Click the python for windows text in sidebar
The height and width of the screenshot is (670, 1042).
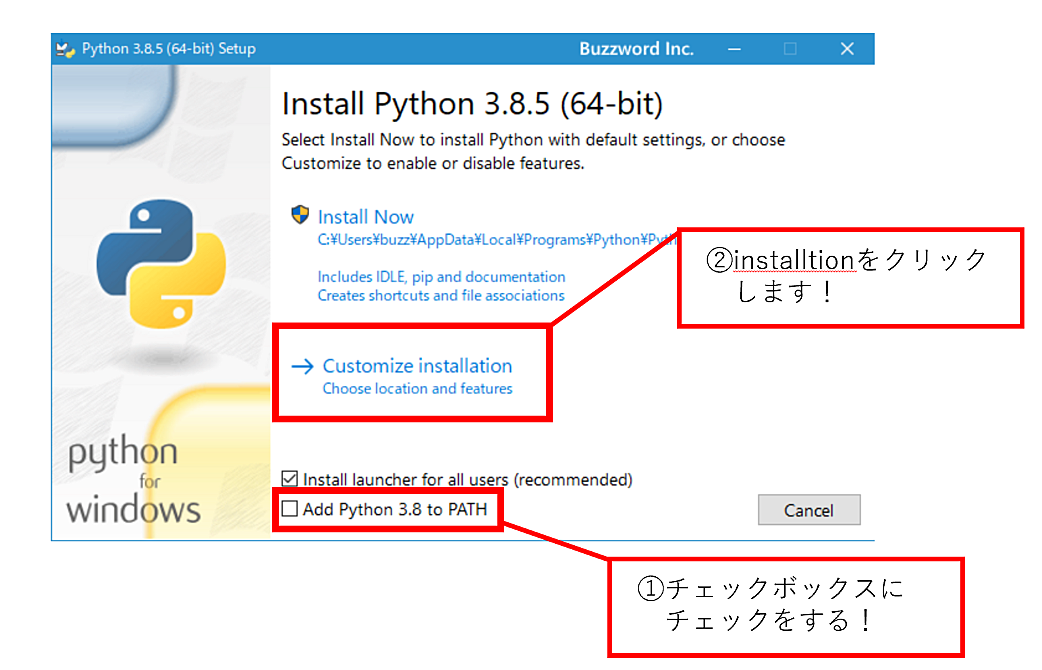[133, 481]
